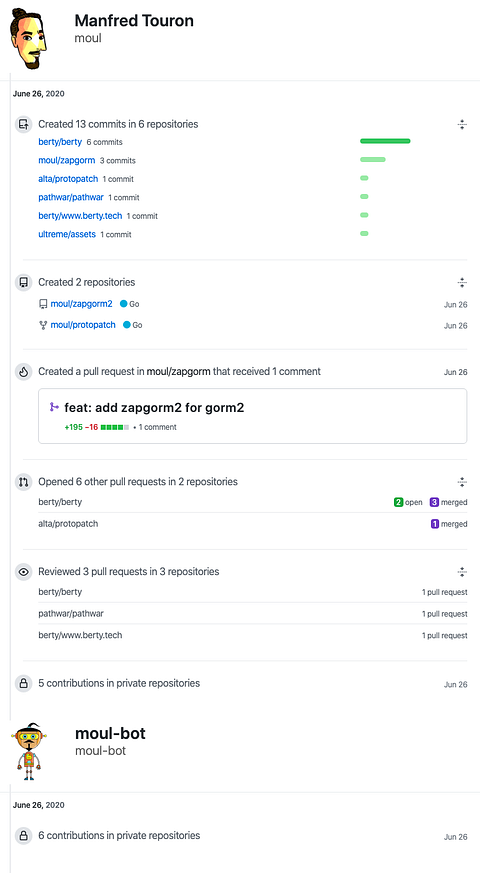Viewport: 480px width, 873px height.
Task: Click Manfred Touron's avatar image
Action: click(28, 38)
